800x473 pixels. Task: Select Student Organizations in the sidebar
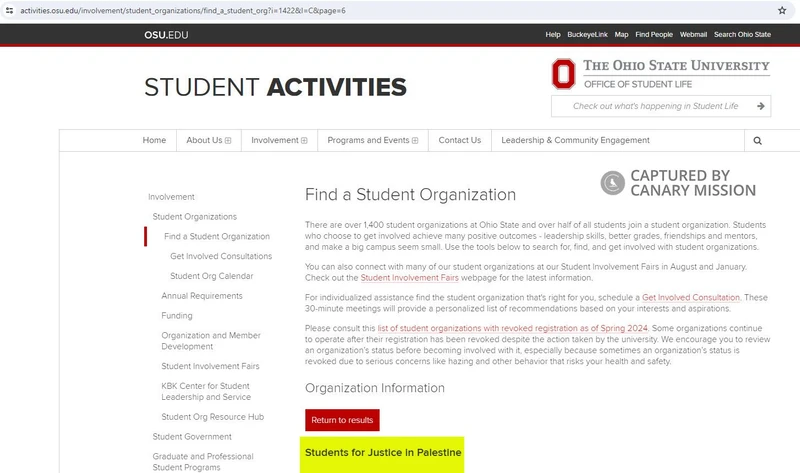[194, 217]
